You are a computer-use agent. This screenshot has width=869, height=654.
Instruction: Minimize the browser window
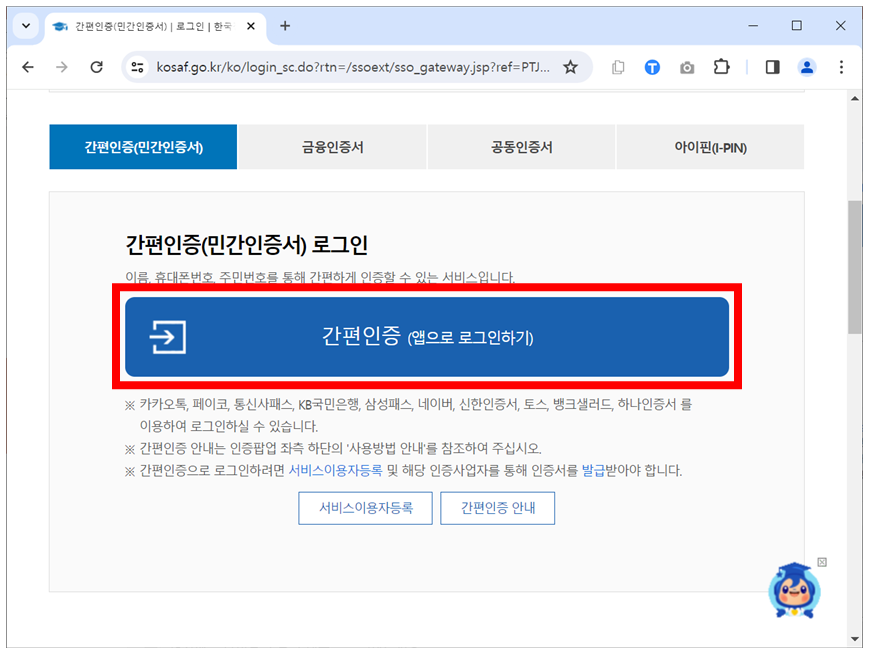[753, 25]
